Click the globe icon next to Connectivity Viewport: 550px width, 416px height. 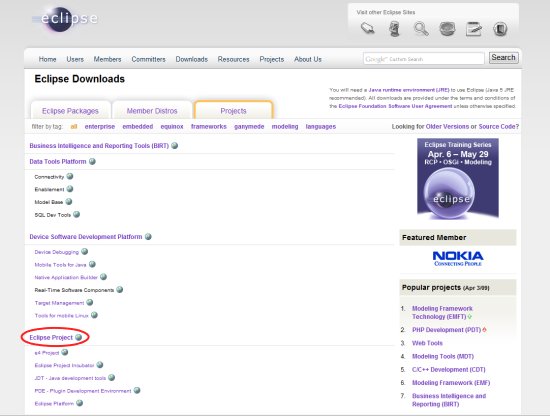(x=70, y=176)
